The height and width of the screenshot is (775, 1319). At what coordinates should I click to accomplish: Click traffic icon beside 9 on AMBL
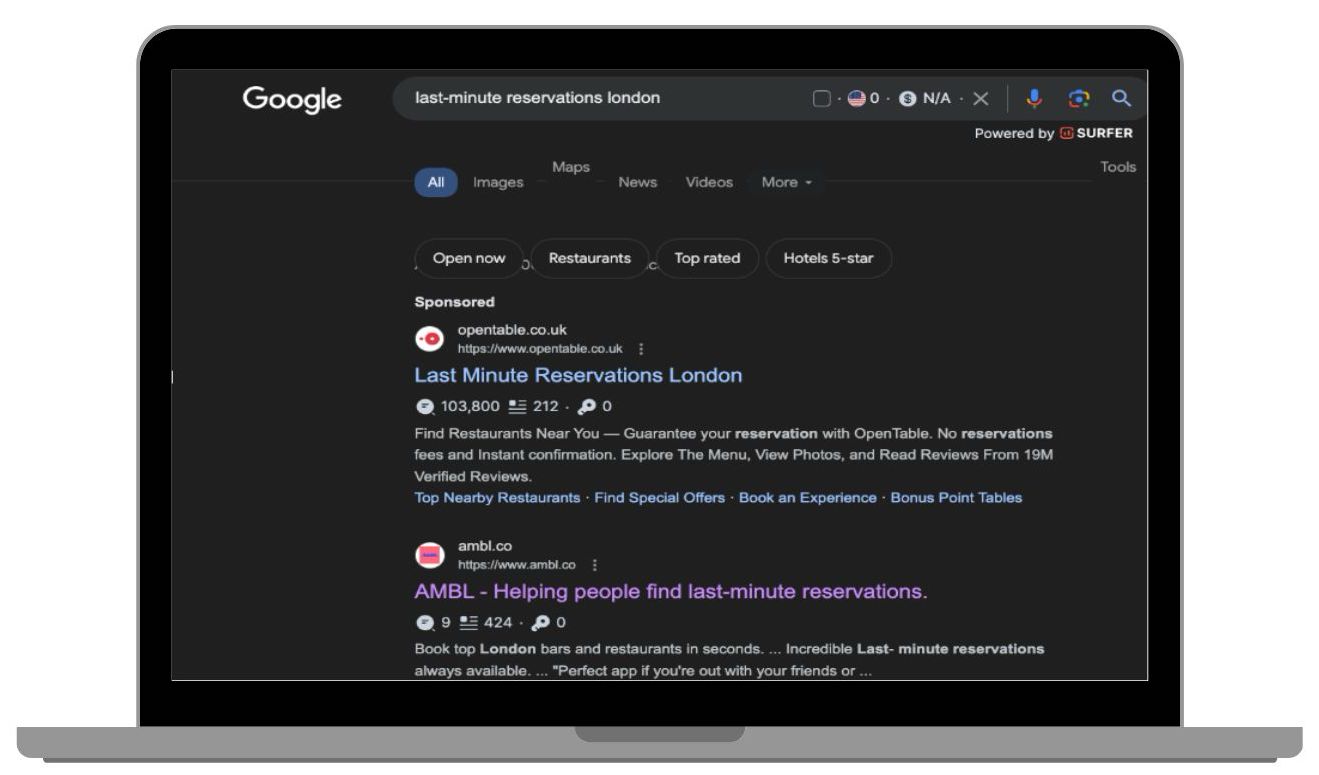click(x=424, y=622)
